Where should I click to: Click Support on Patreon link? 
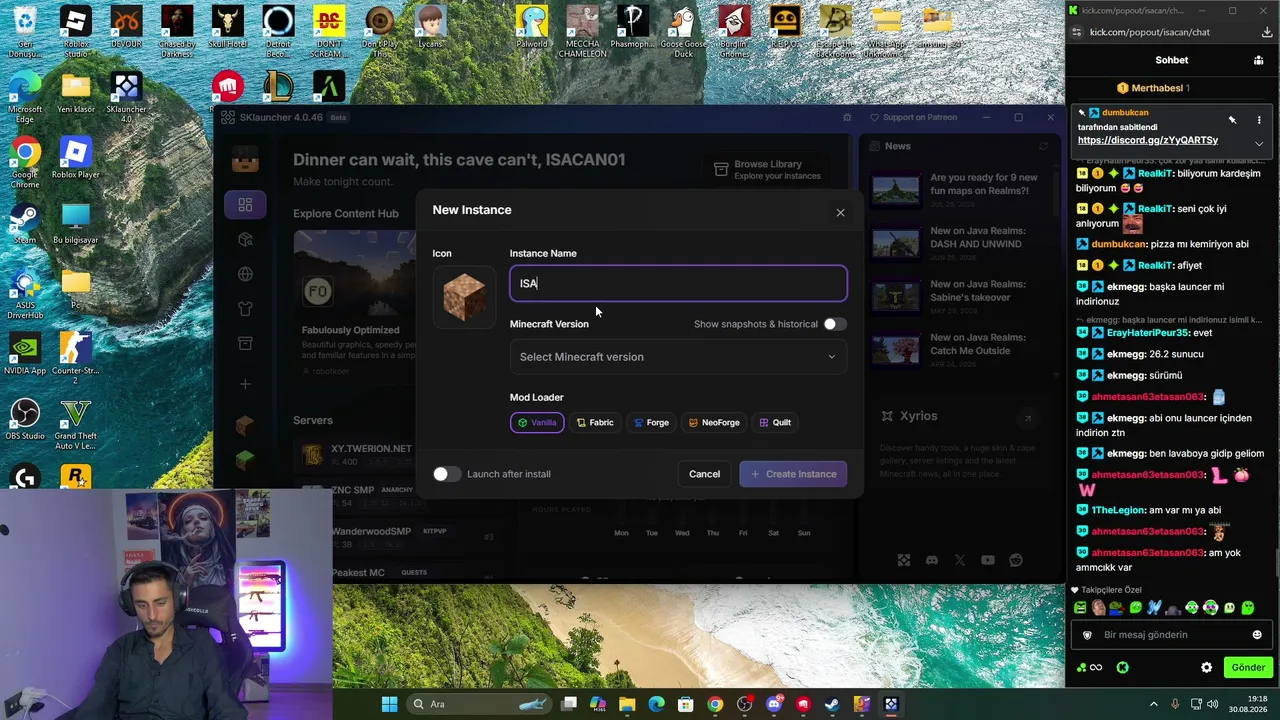point(913,117)
